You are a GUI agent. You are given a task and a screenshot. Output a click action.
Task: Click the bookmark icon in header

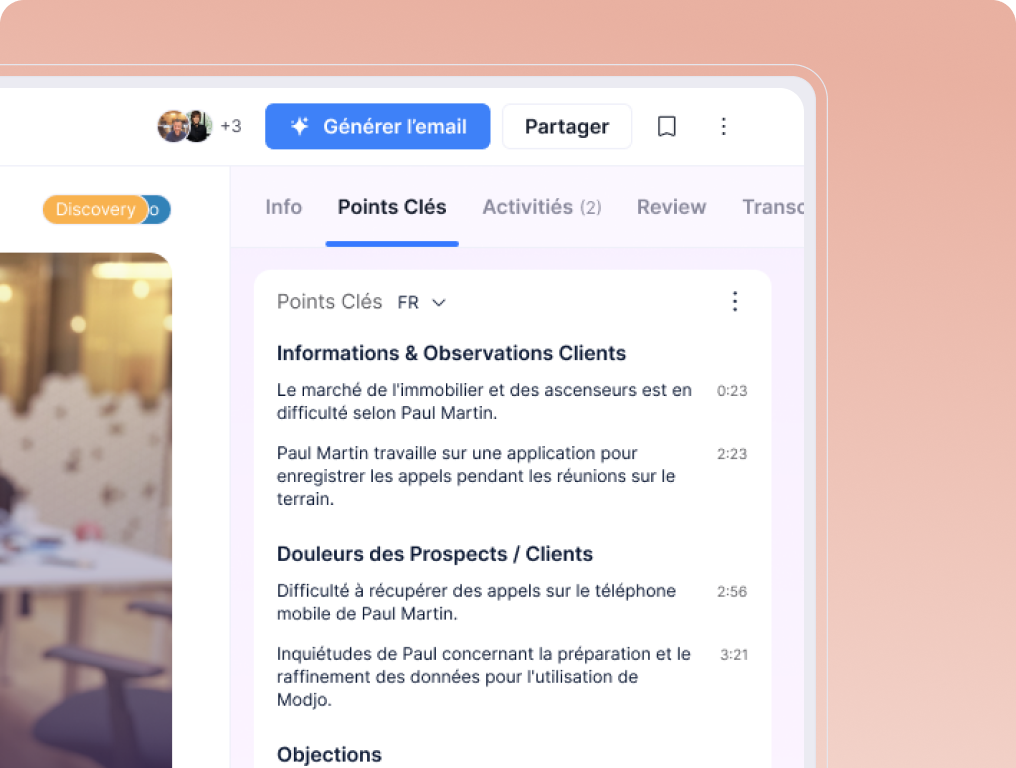pos(666,126)
